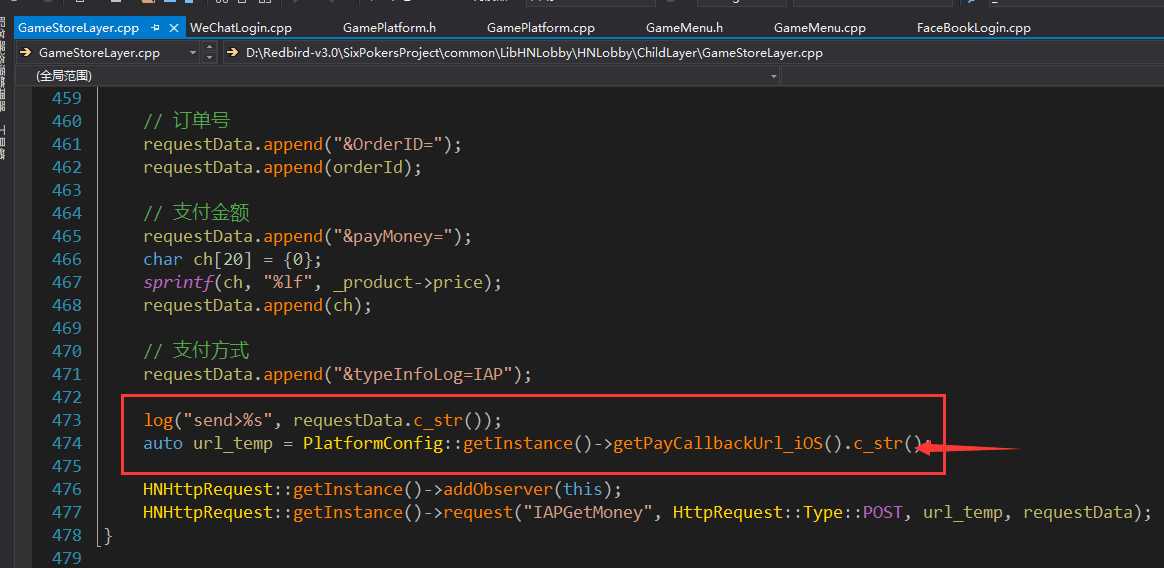Click the sprintf call on line 467

click(177, 281)
